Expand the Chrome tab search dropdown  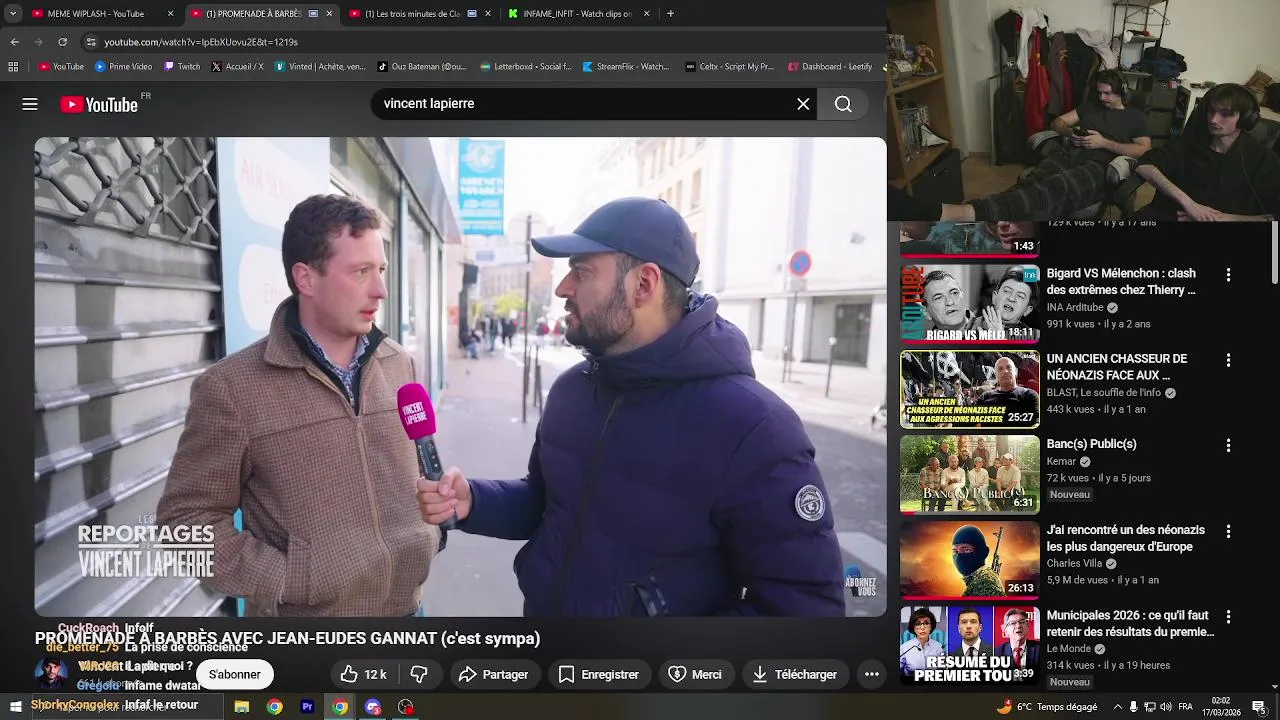click(x=13, y=14)
